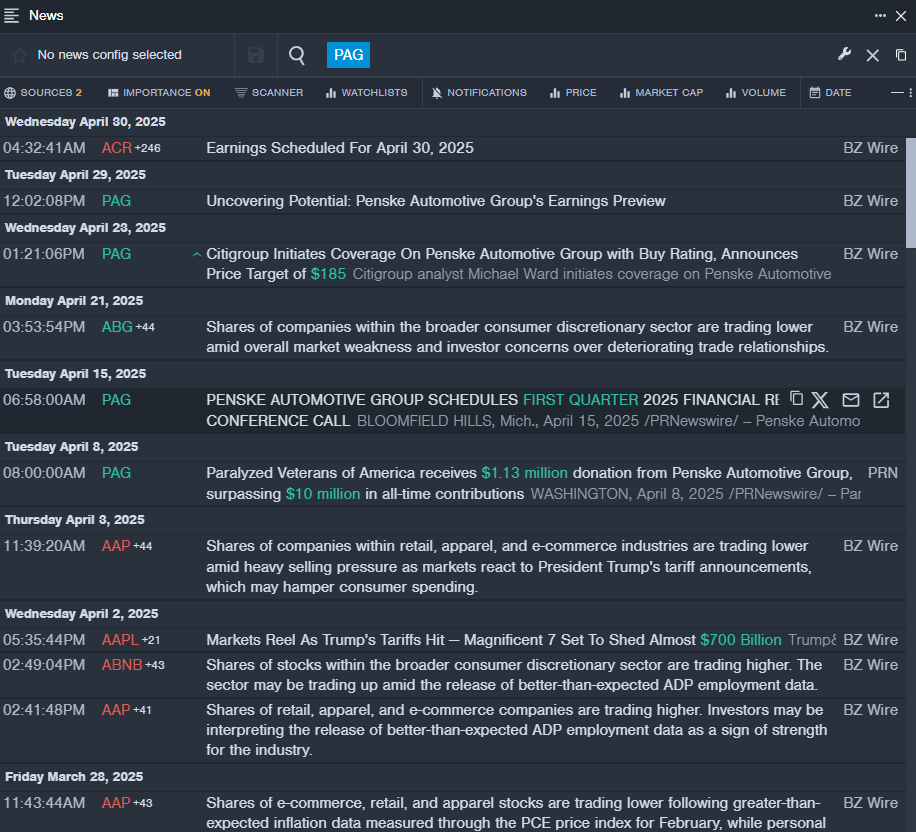Open the vertical dots menu in filter bar
916x832 pixels.
[911, 92]
